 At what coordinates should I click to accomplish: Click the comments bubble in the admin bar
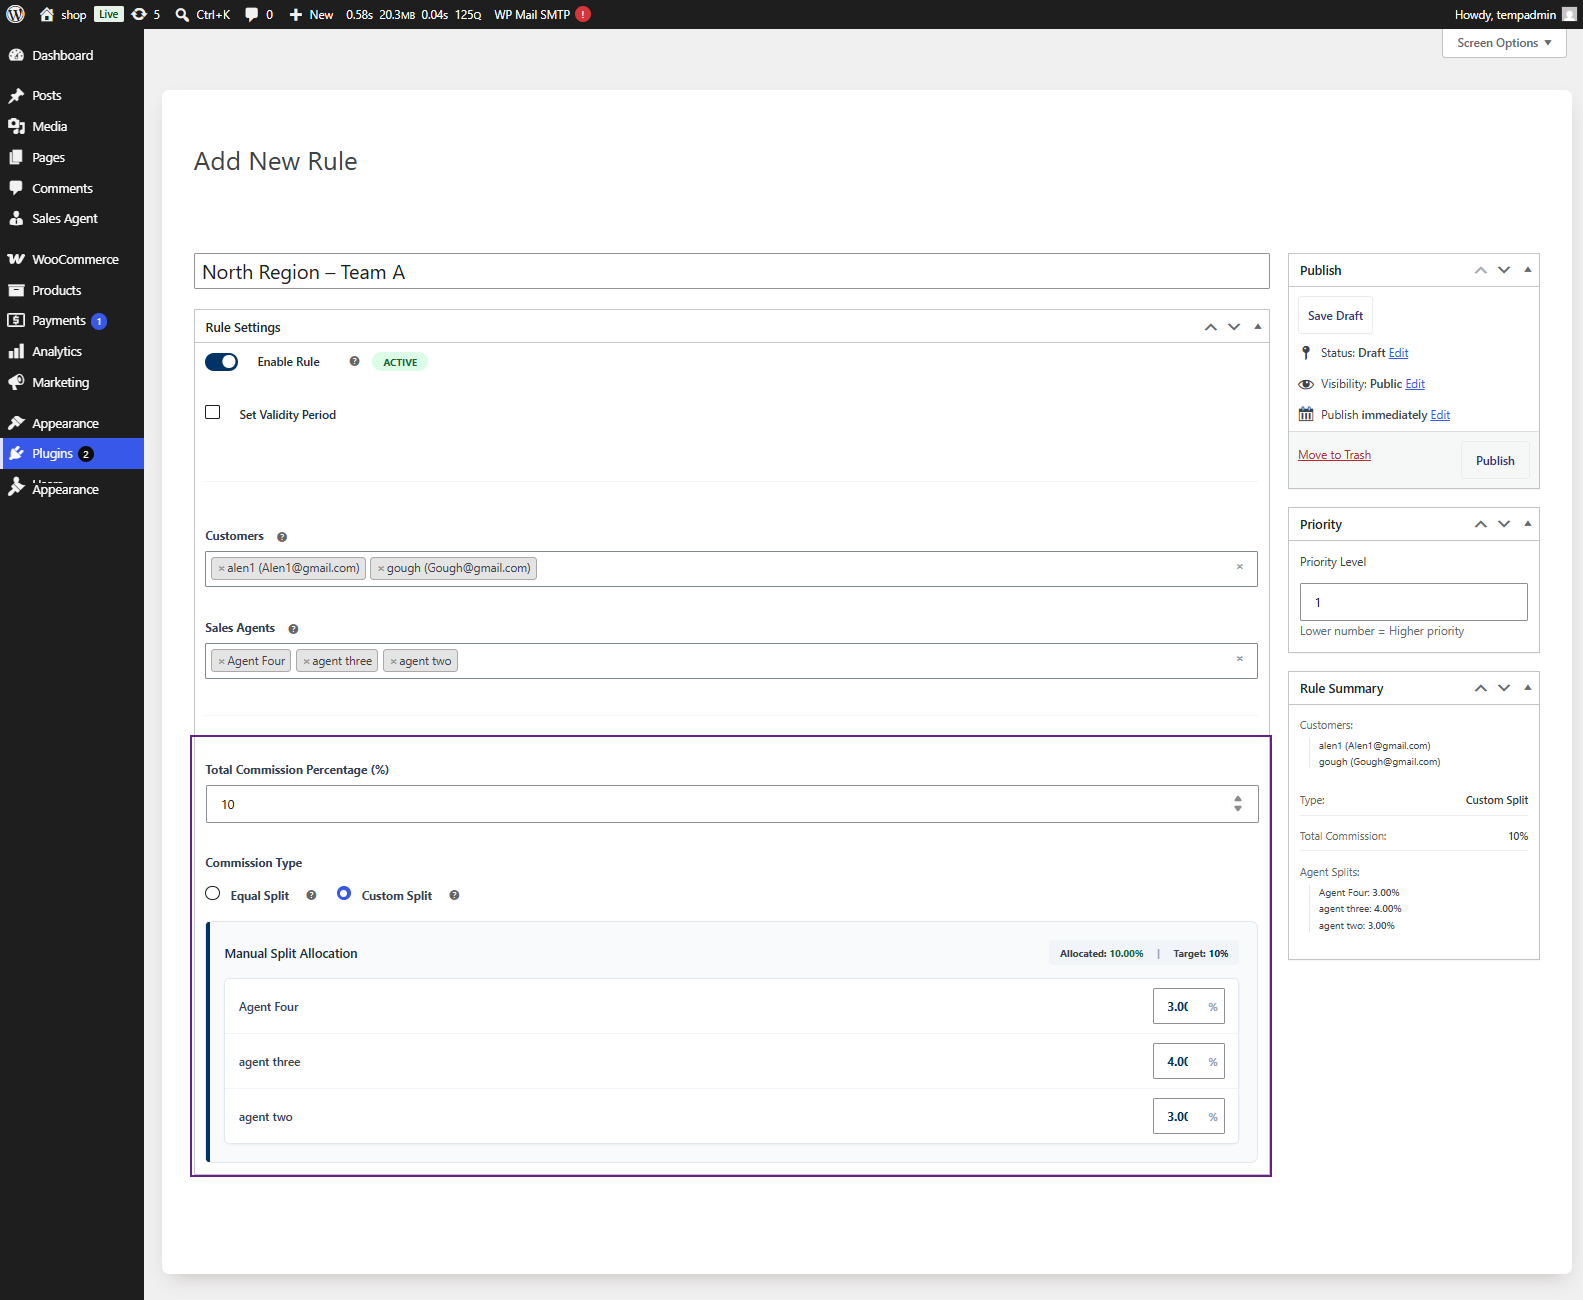(251, 14)
